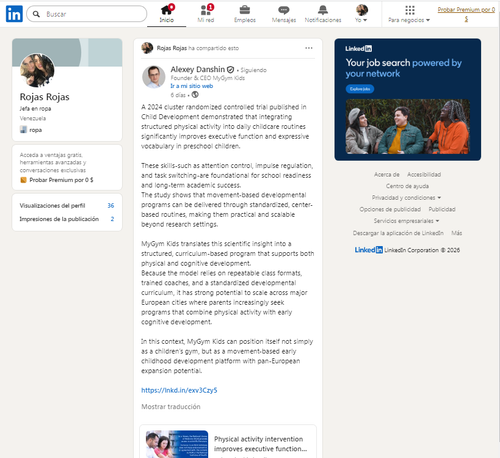This screenshot has width=500, height=458.
Task: Expand the Para negocios dropdown
Action: pos(409,20)
